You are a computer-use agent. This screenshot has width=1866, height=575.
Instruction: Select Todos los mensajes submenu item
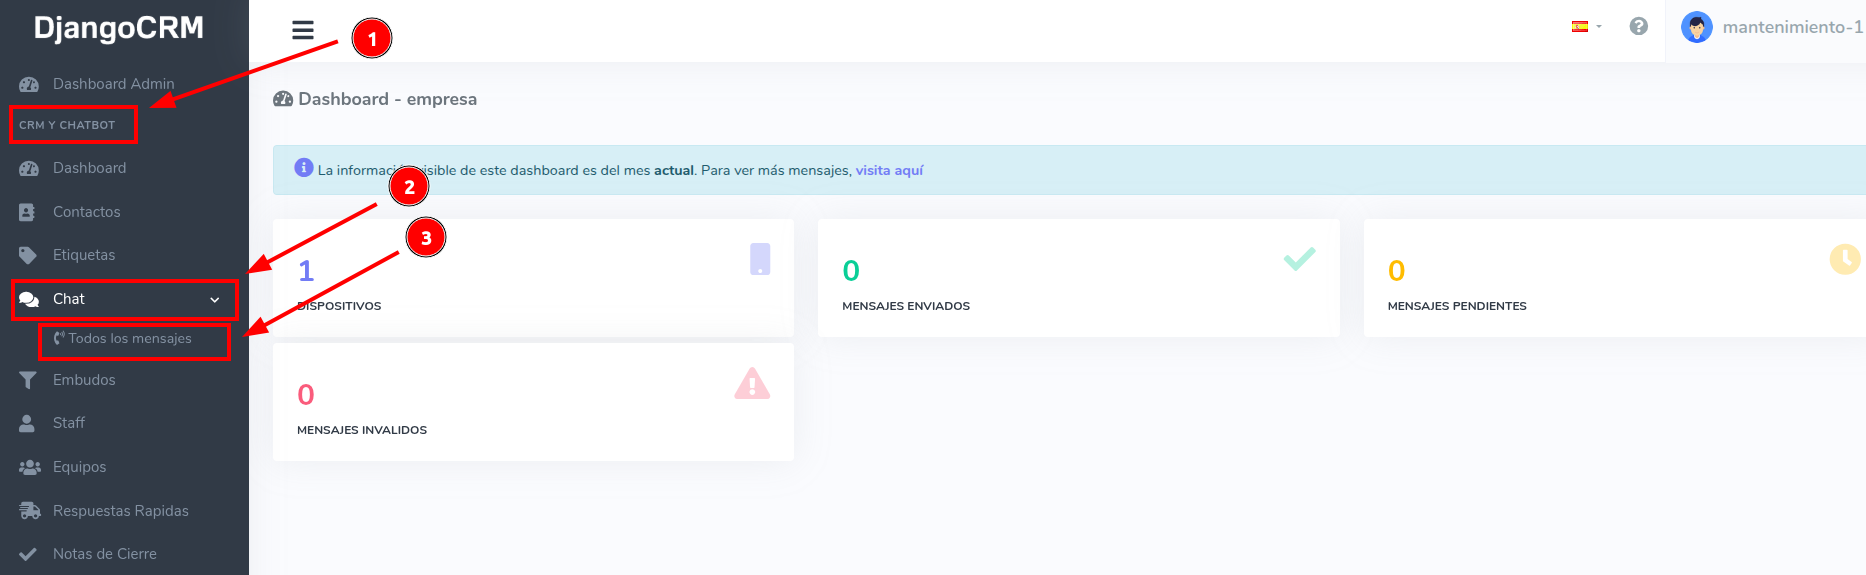click(129, 339)
